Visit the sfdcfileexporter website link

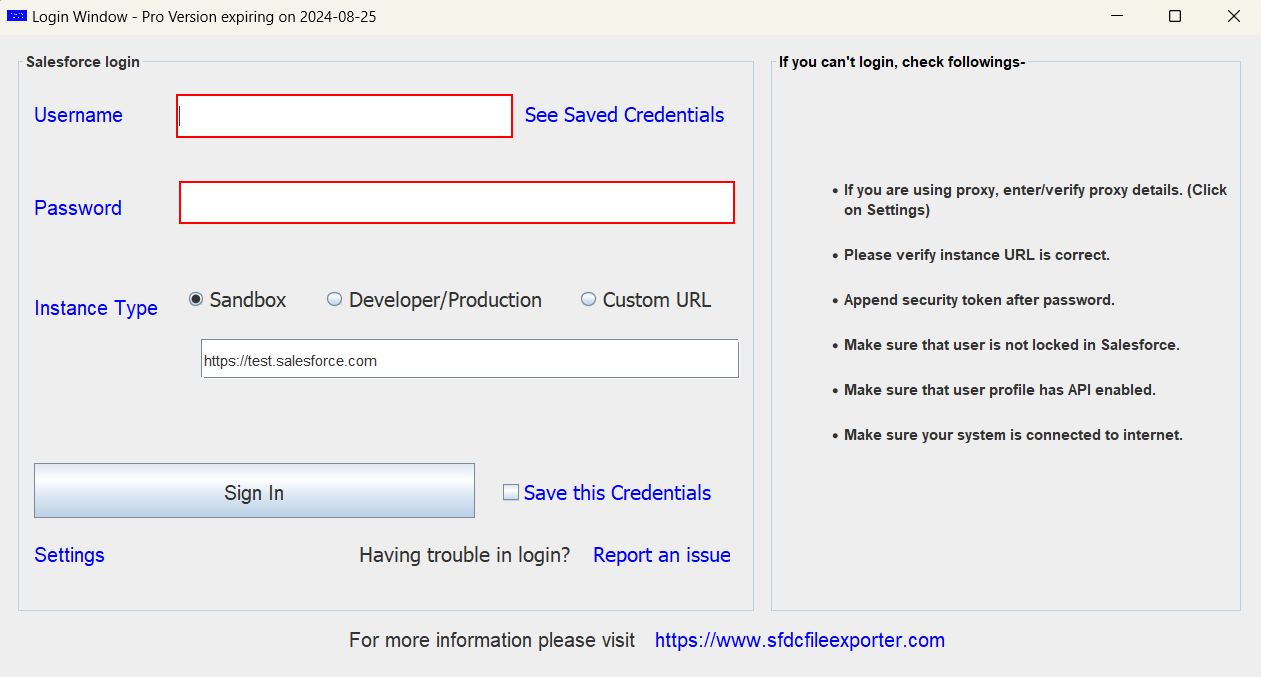tap(799, 640)
